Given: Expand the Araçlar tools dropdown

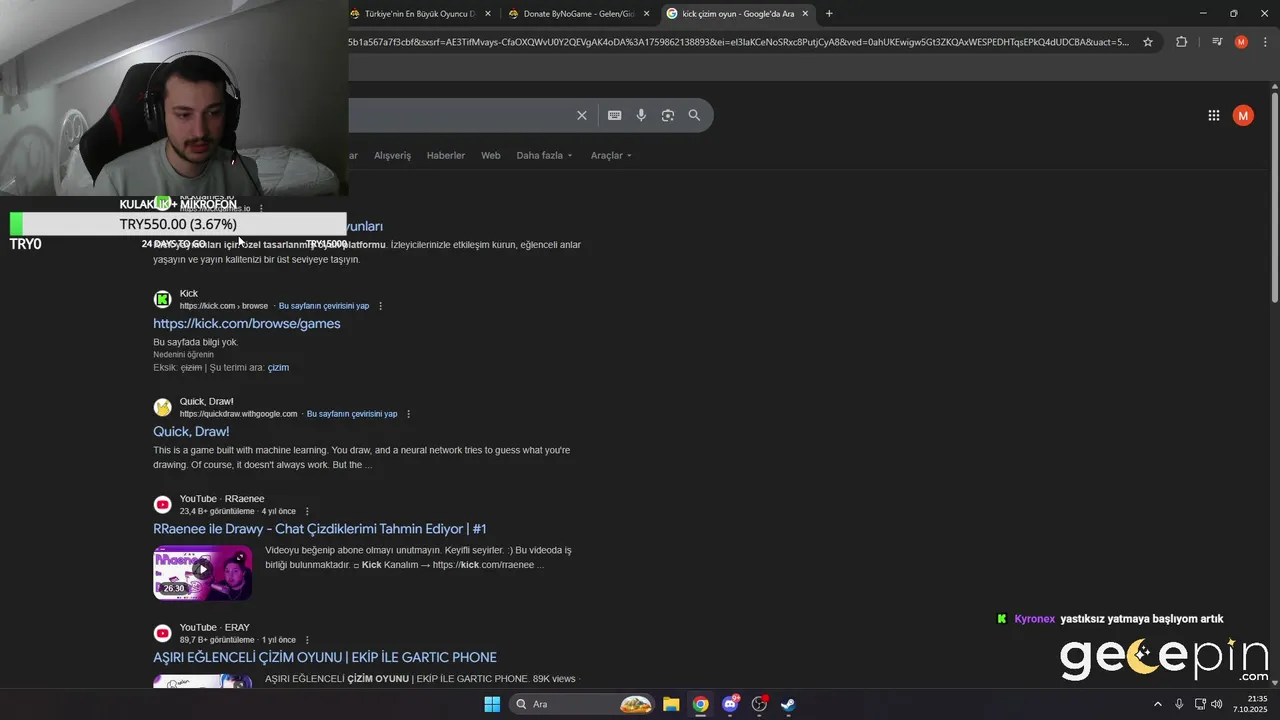Looking at the screenshot, I should point(611,156).
